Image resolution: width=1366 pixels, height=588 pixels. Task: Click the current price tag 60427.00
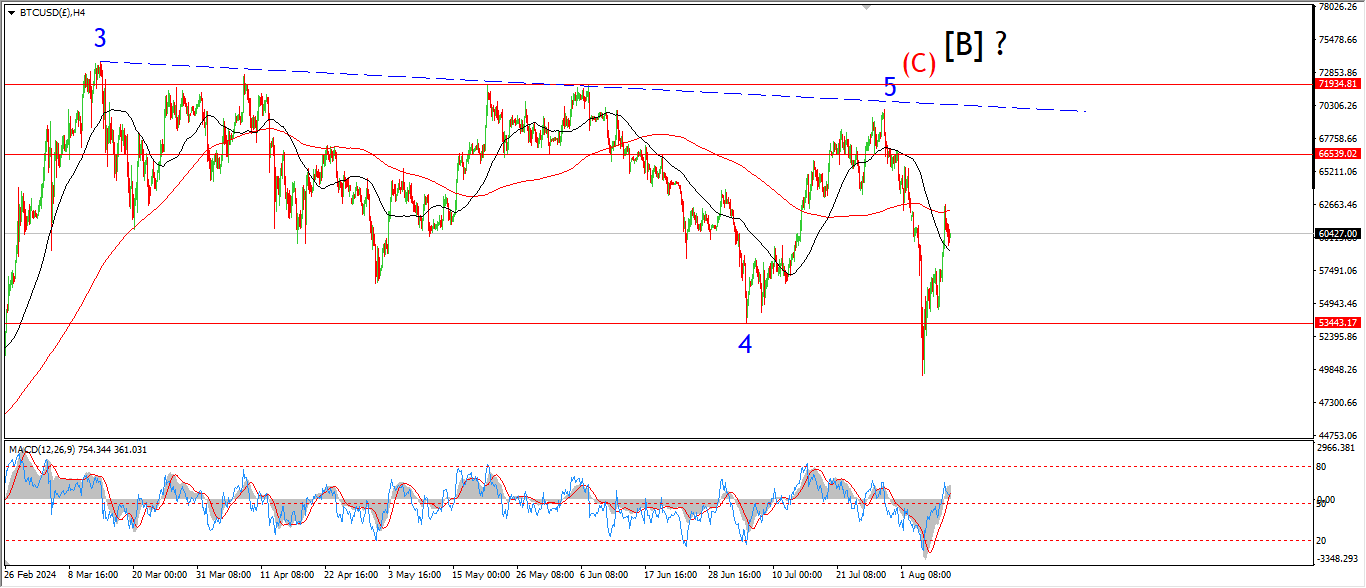click(x=1337, y=234)
